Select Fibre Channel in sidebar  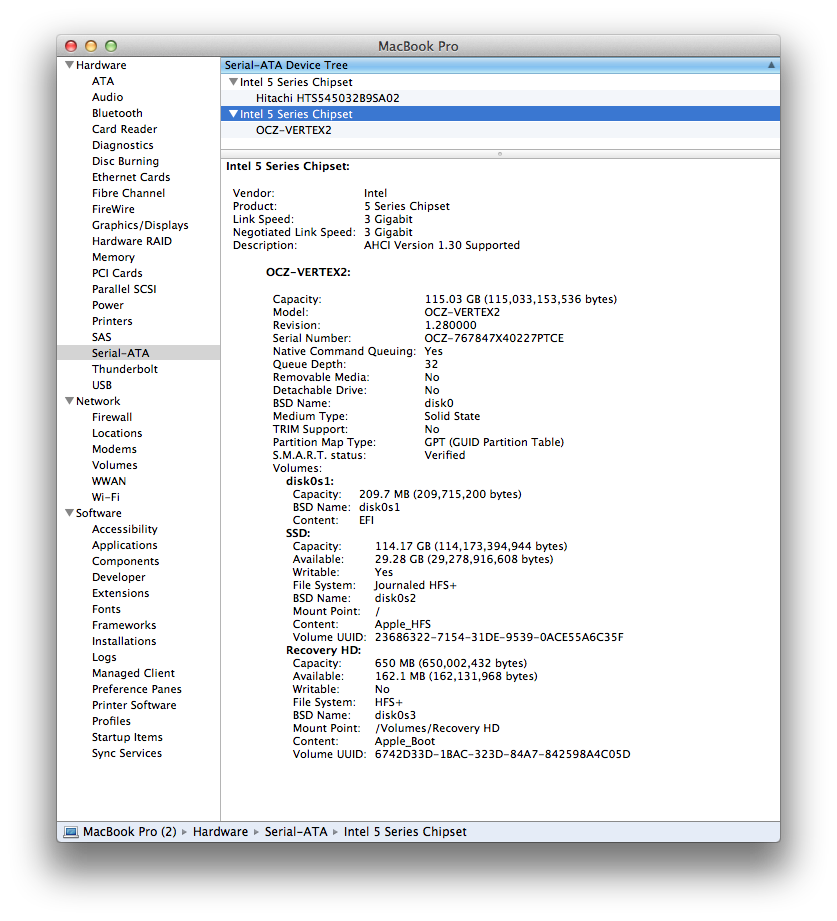point(128,193)
